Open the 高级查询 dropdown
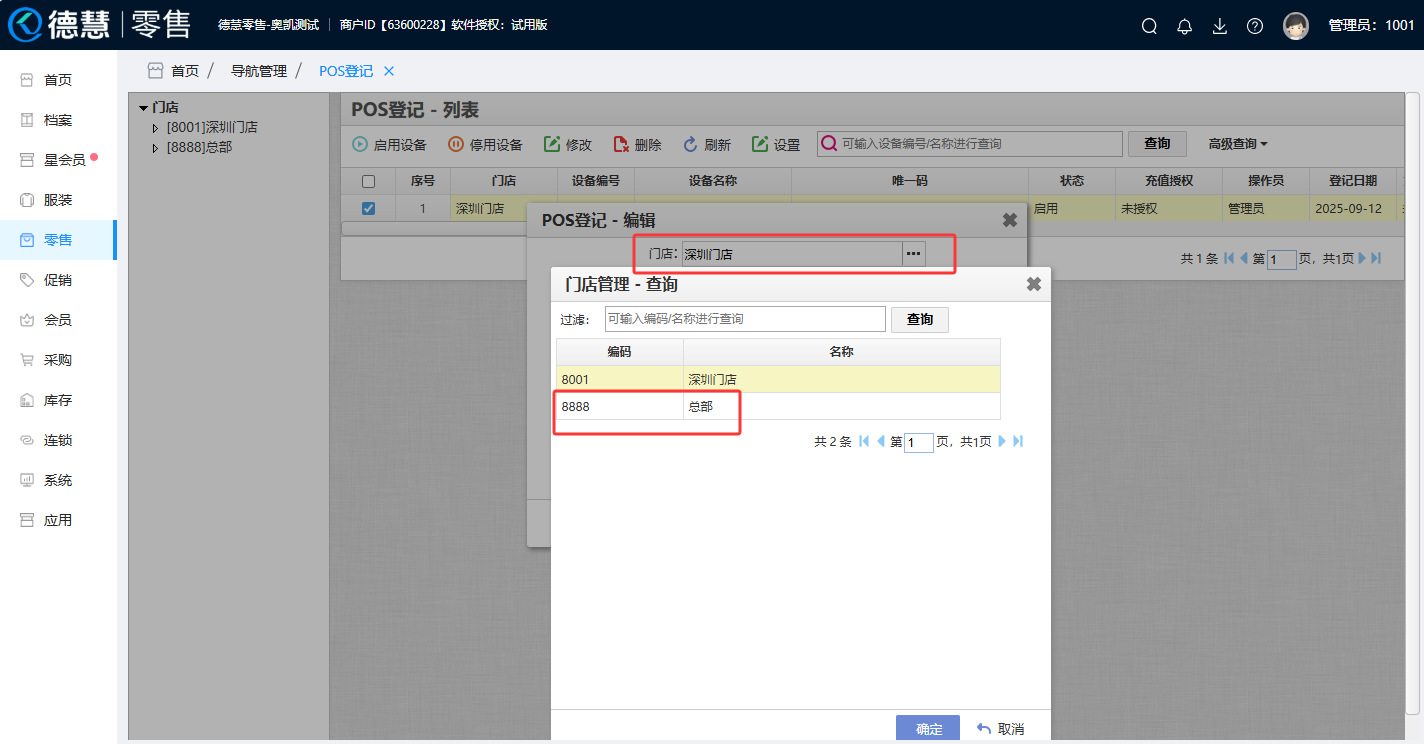 point(1237,144)
